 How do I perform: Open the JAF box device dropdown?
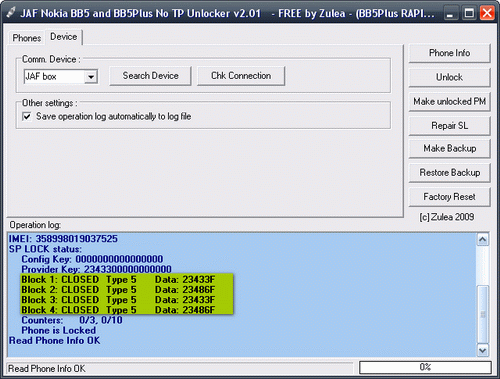91,77
